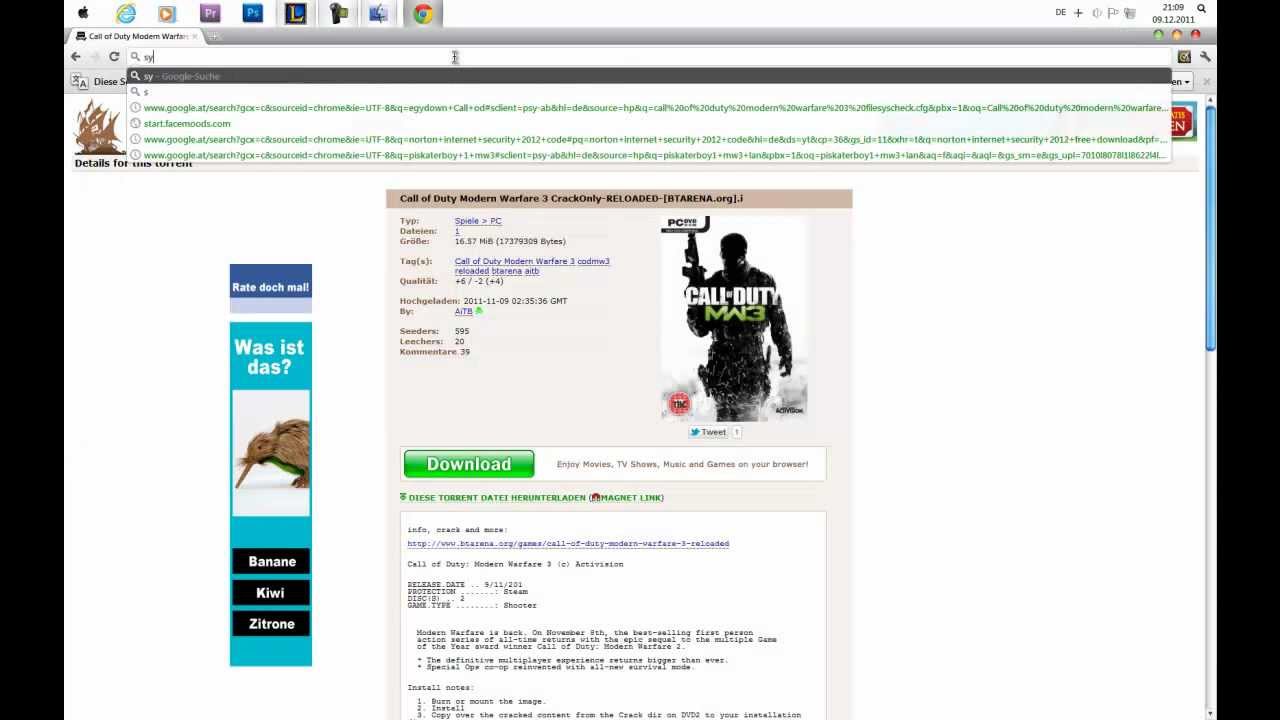Go back to the previous page

pyautogui.click(x=76, y=57)
